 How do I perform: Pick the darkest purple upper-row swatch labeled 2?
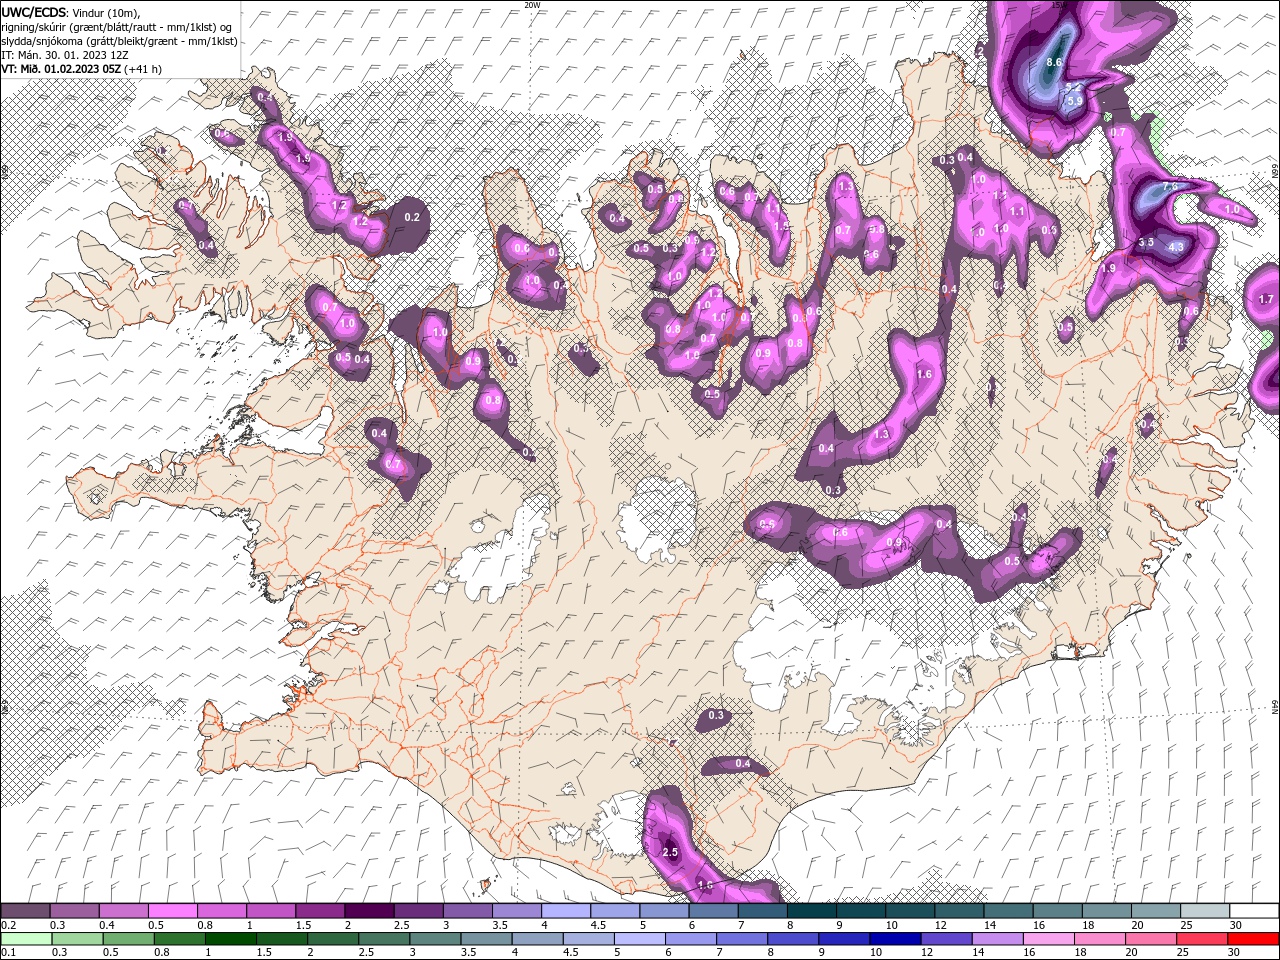pyautogui.click(x=369, y=911)
